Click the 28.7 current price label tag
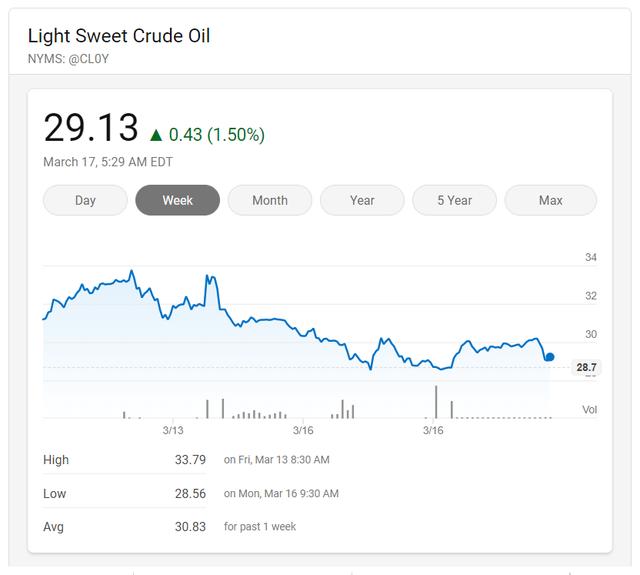Screen dimensions: 640x575 [x=586, y=368]
